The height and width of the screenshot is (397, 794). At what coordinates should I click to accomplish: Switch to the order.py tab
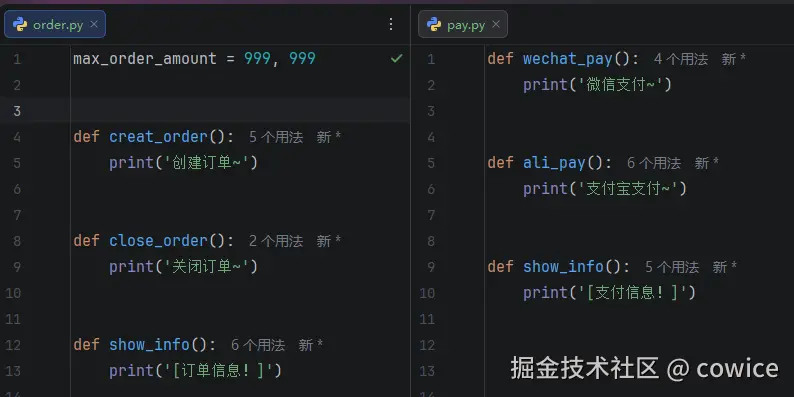pos(55,24)
